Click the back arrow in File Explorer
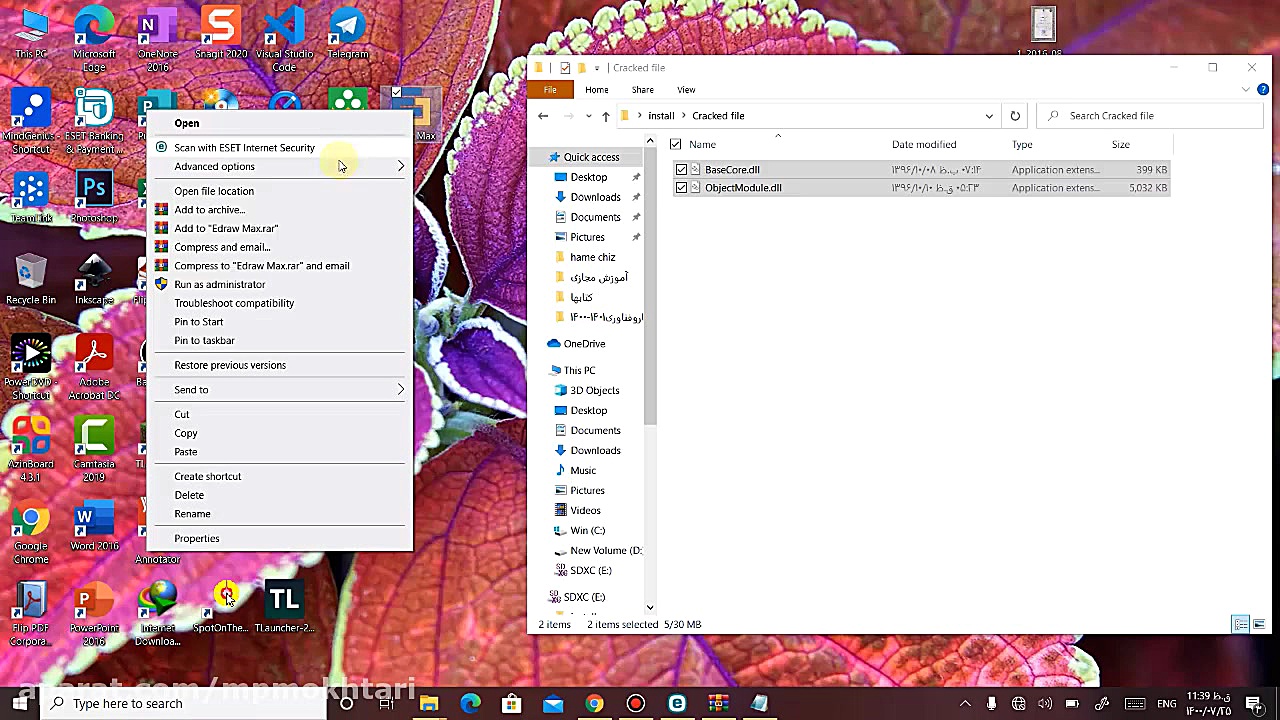 point(543,116)
